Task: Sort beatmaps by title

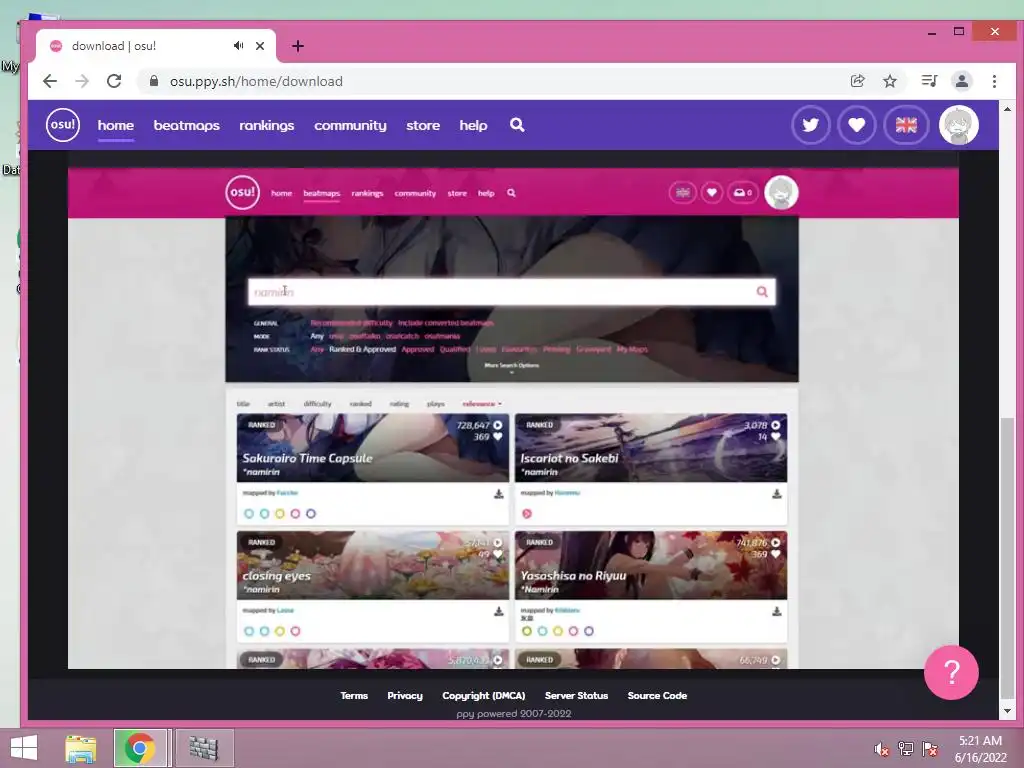Action: point(243,404)
